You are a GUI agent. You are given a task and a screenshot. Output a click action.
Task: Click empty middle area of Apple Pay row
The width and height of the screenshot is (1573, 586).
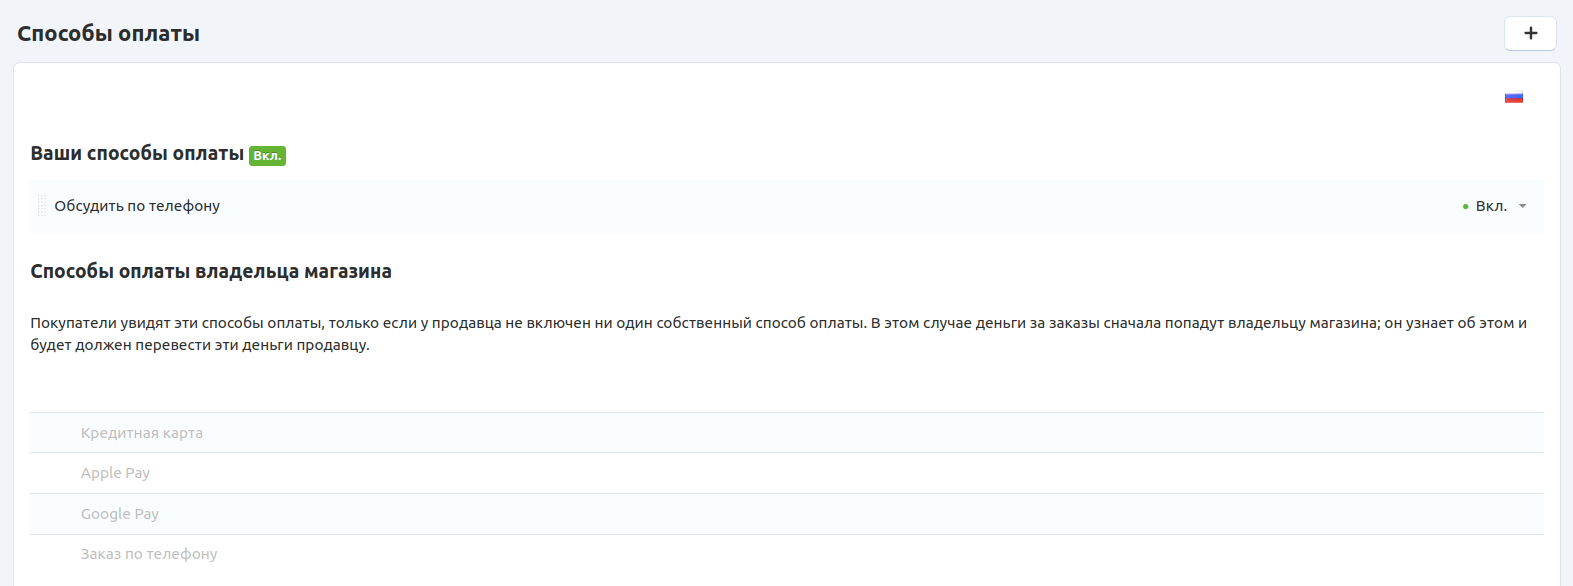tap(800, 473)
